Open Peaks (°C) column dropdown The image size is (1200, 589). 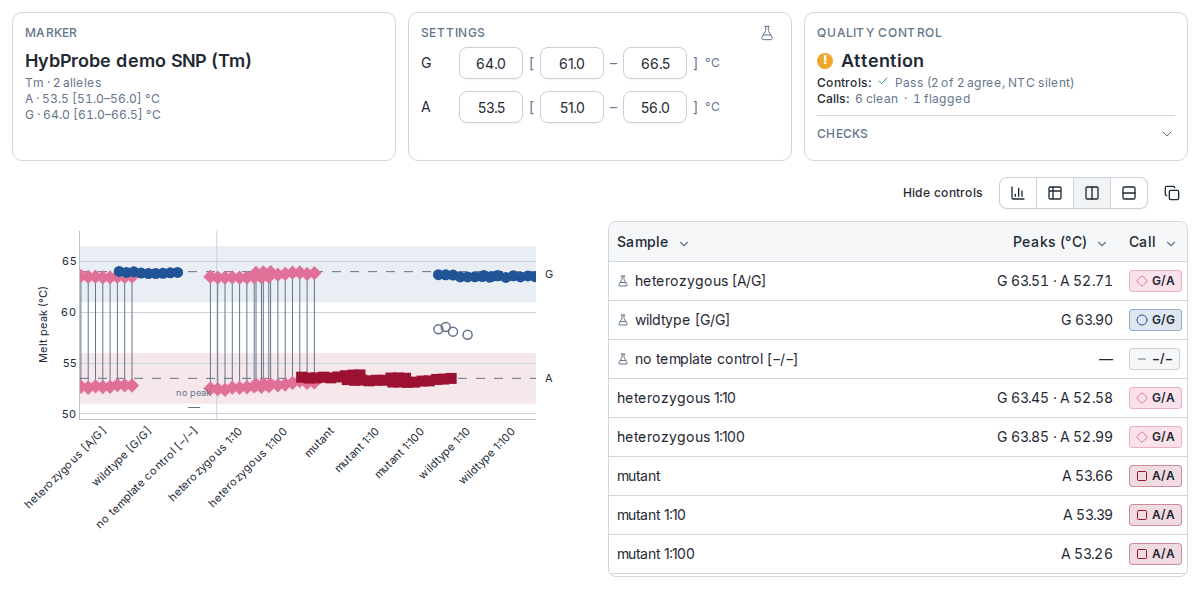(1102, 243)
